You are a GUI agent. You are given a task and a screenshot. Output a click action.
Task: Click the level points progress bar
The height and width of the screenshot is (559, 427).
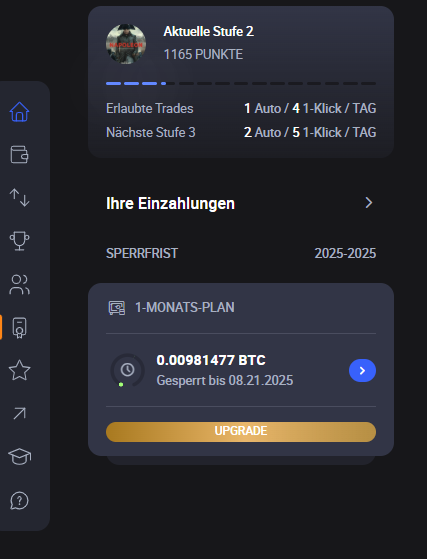(x=241, y=83)
